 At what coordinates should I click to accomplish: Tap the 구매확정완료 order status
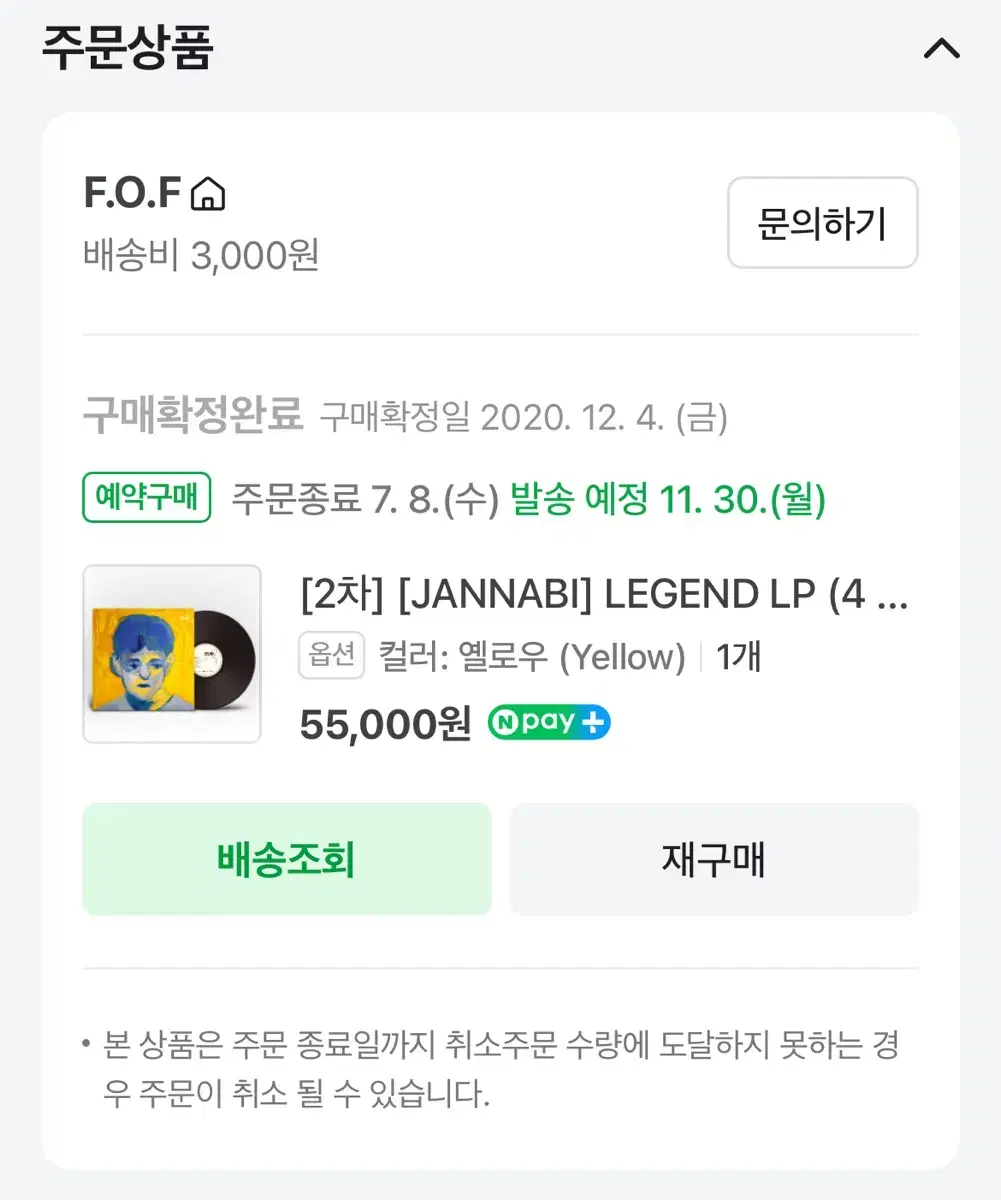[193, 415]
